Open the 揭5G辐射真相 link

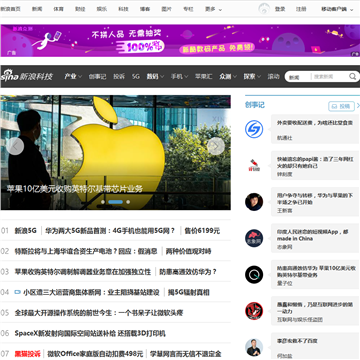(188, 292)
